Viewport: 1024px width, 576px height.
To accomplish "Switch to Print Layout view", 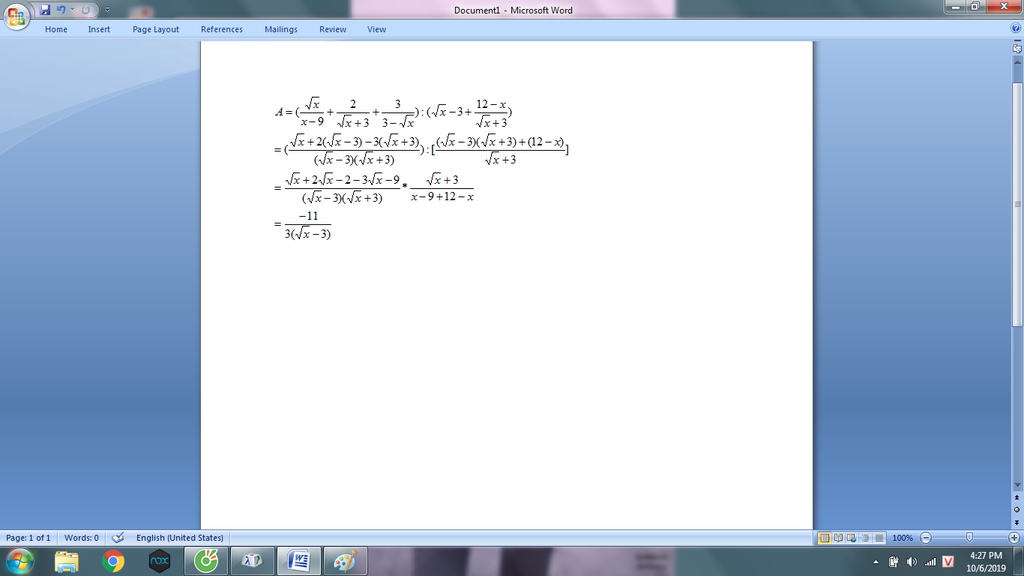I will click(824, 538).
